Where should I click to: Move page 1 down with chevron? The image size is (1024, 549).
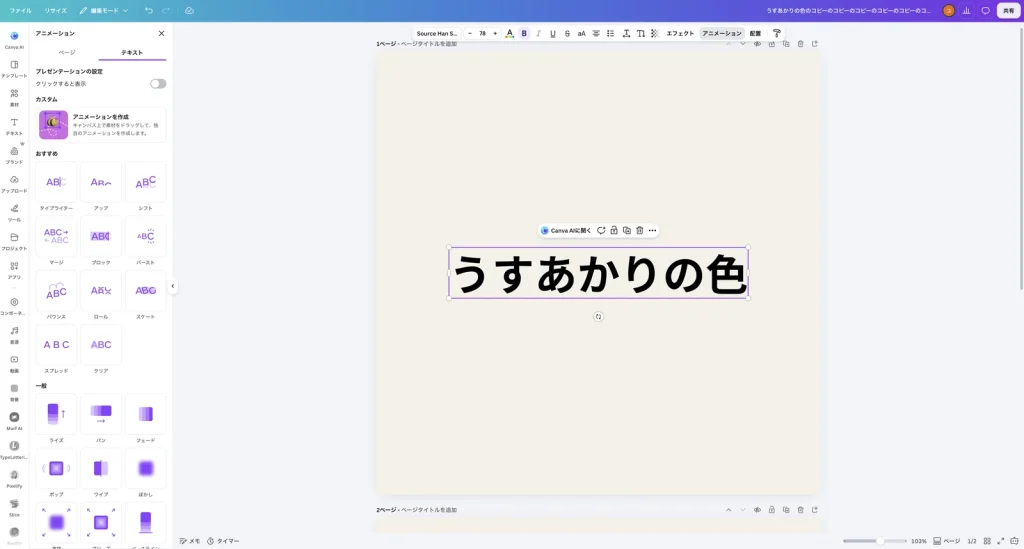click(743, 44)
